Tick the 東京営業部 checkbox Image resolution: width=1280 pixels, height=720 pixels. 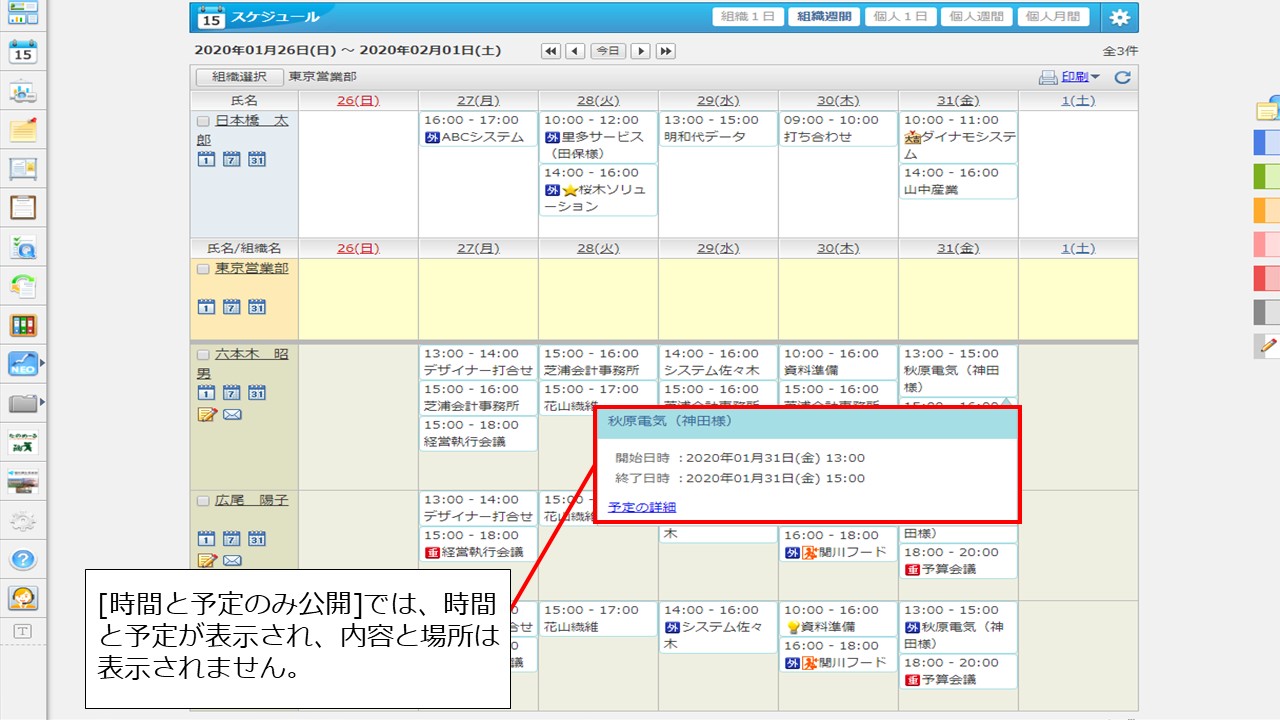pos(204,269)
